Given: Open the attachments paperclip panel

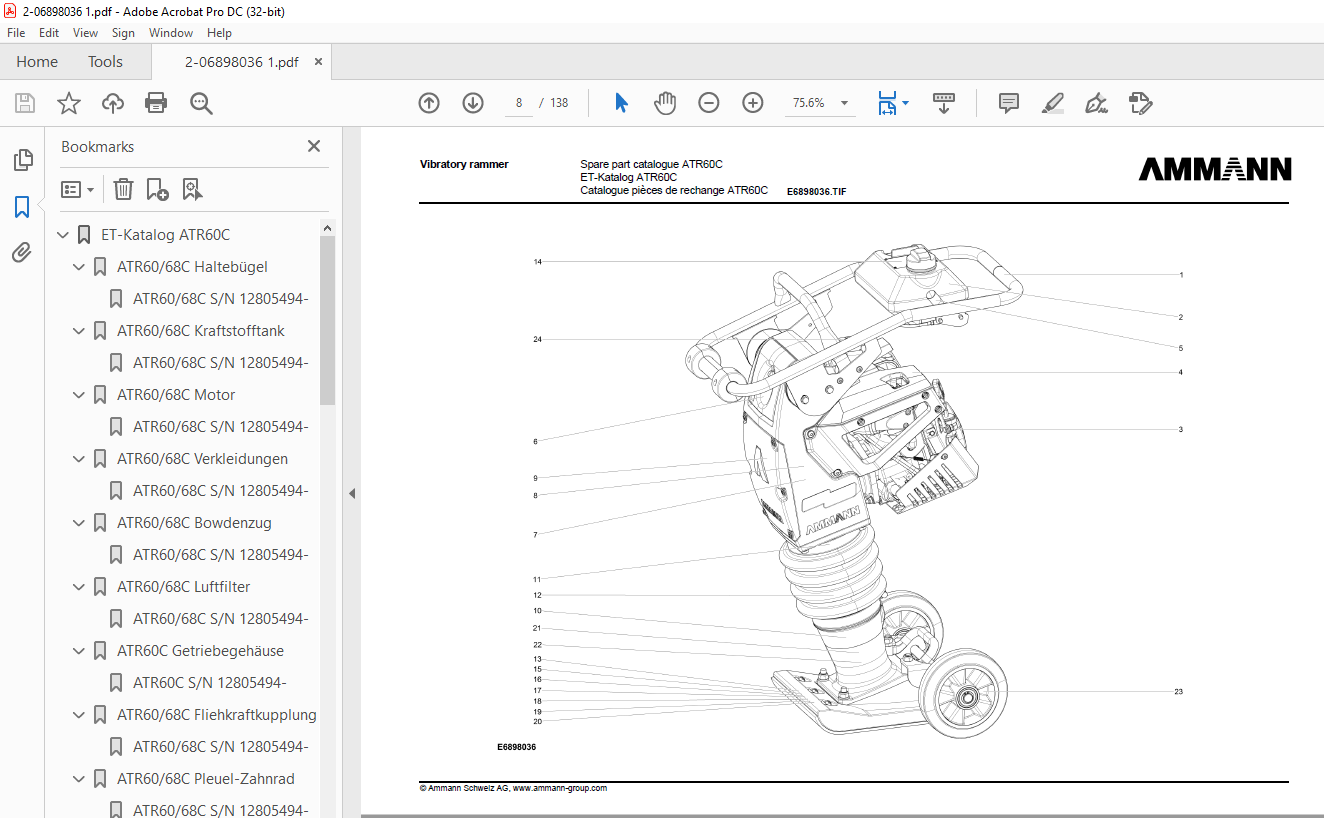Looking at the screenshot, I should (x=22, y=252).
